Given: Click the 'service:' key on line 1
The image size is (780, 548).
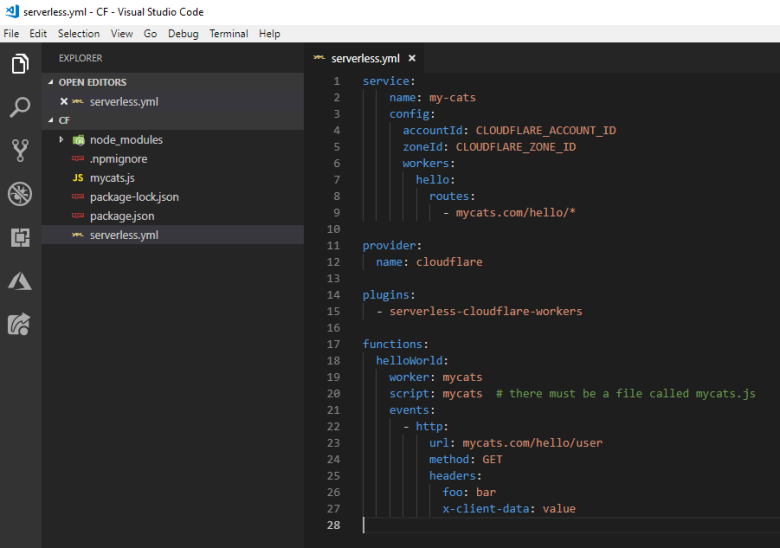Looking at the screenshot, I should [389, 81].
